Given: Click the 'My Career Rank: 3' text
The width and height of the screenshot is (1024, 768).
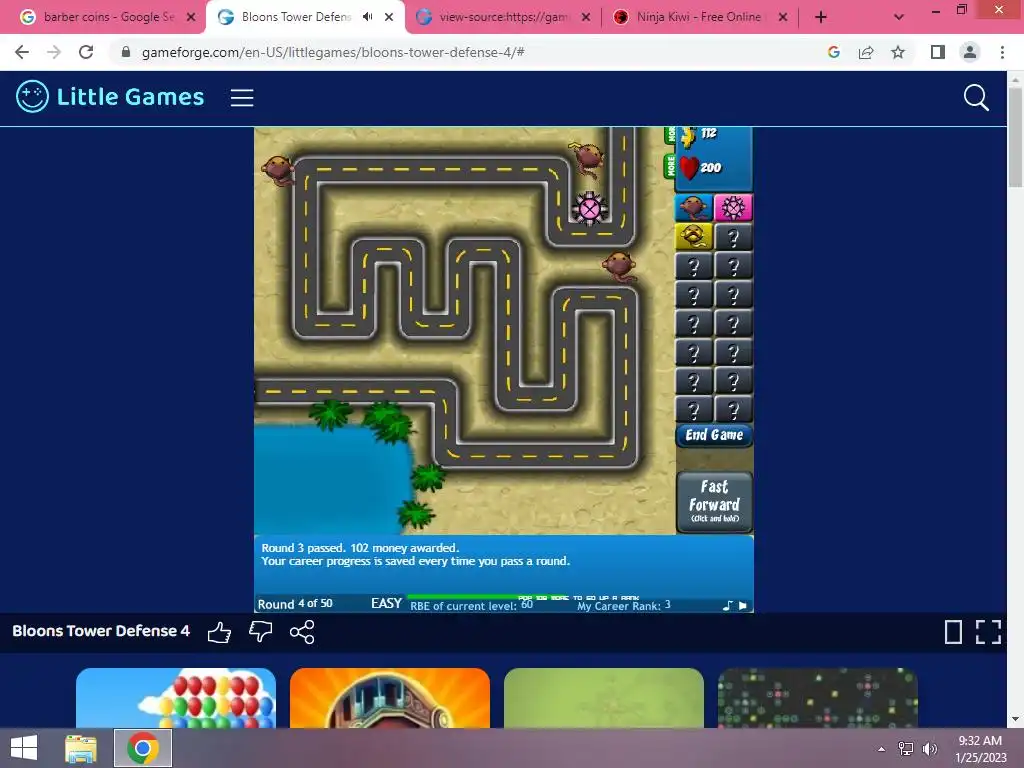Looking at the screenshot, I should point(624,605).
